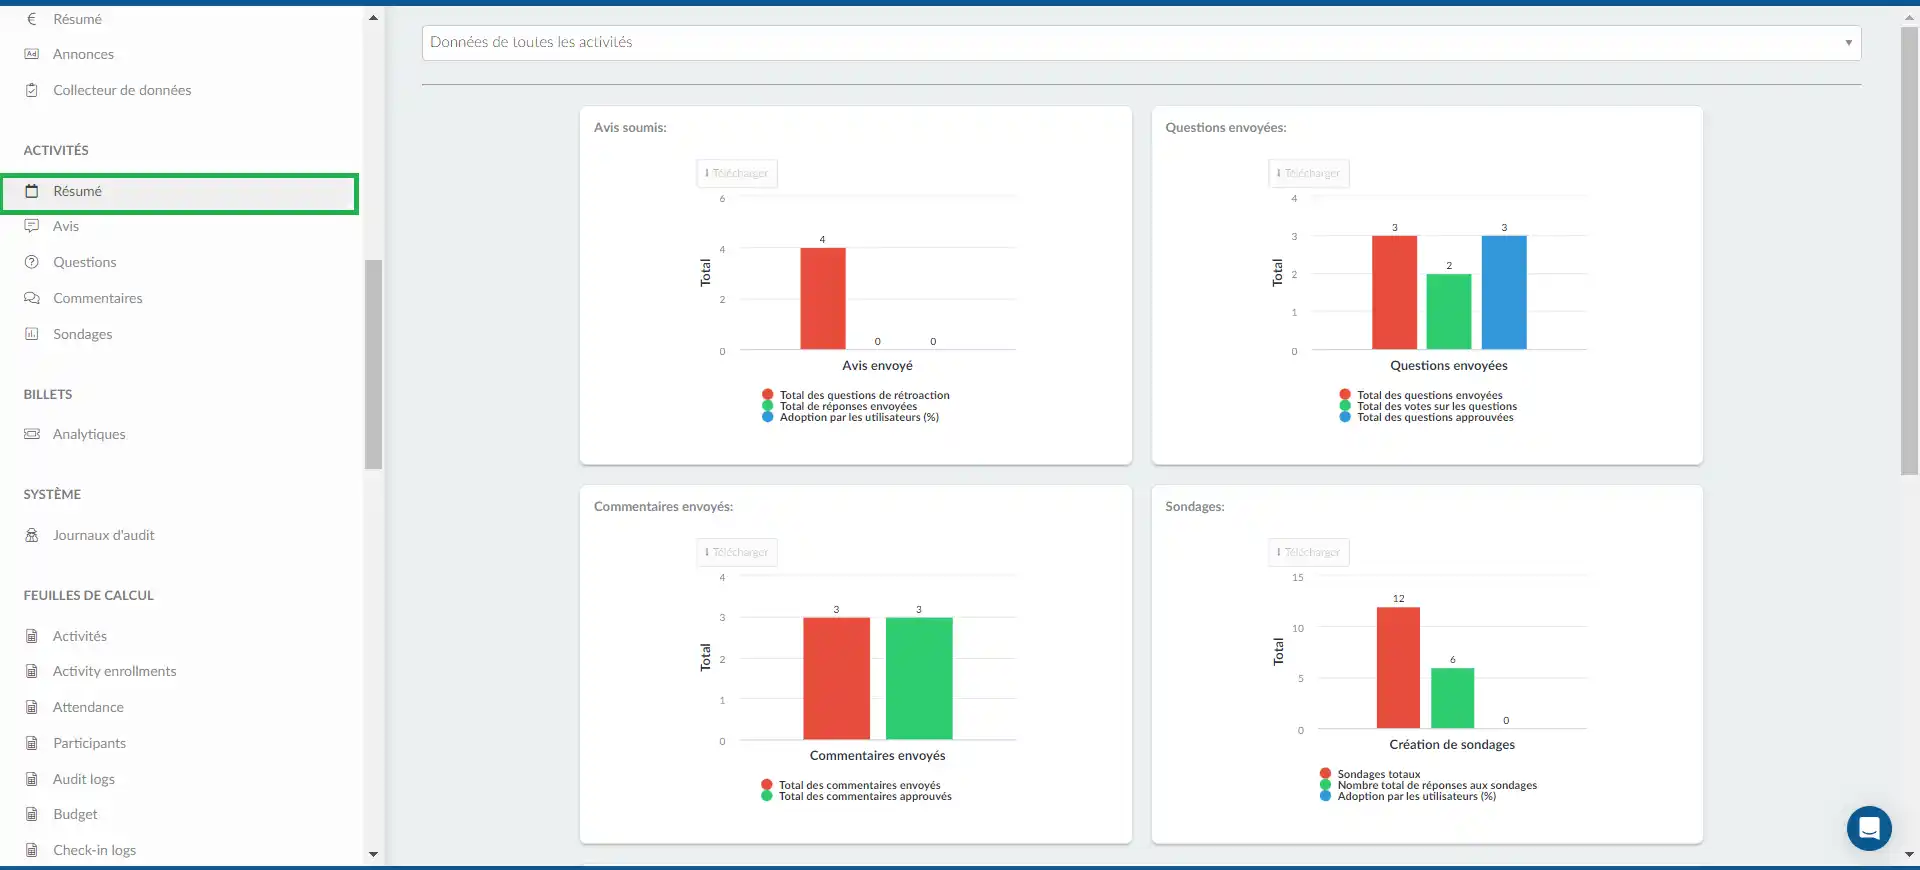The height and width of the screenshot is (870, 1920).
Task: Open the Commentaires section
Action: click(98, 298)
